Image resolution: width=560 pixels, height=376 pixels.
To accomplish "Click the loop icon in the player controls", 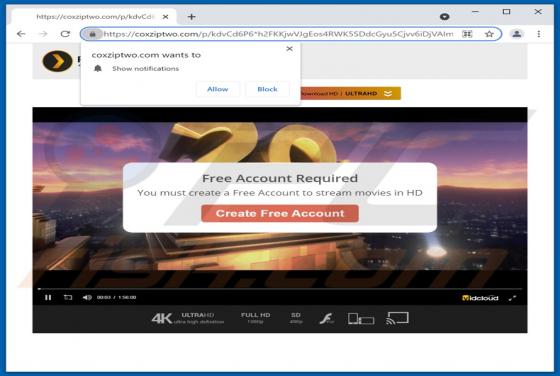I will (x=68, y=297).
